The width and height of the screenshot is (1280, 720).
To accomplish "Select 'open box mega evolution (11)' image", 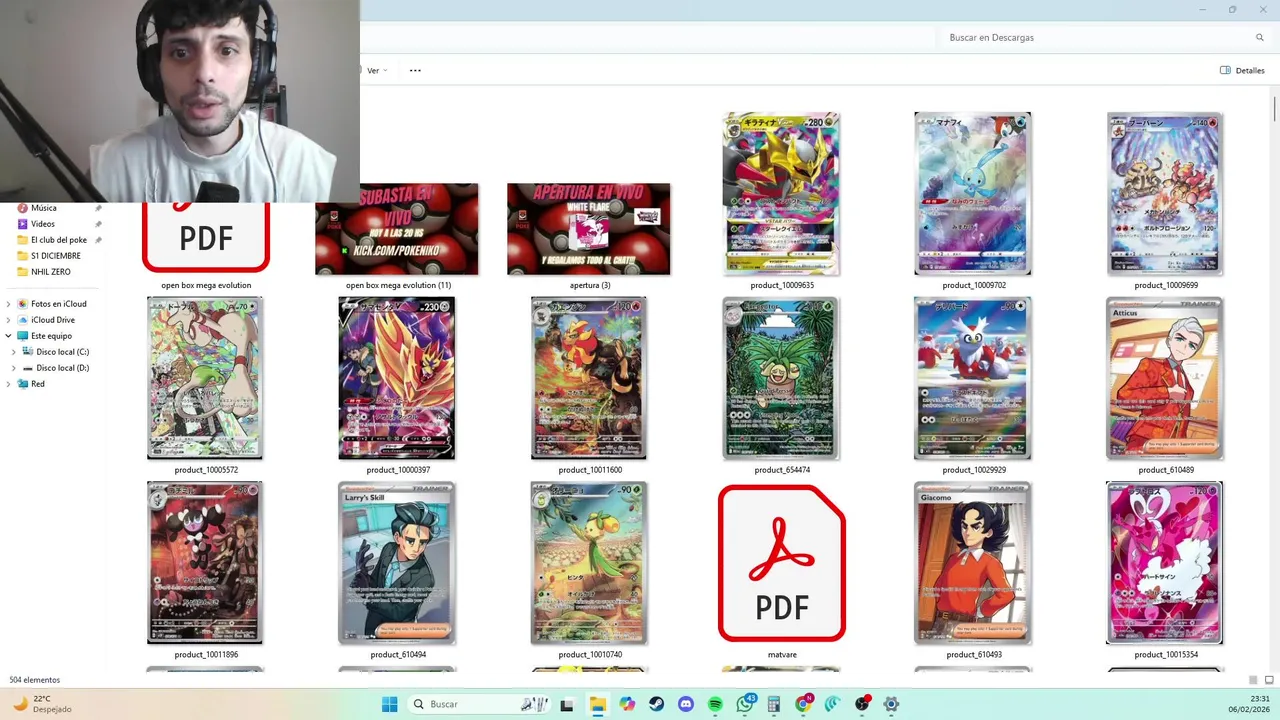I will [x=397, y=229].
